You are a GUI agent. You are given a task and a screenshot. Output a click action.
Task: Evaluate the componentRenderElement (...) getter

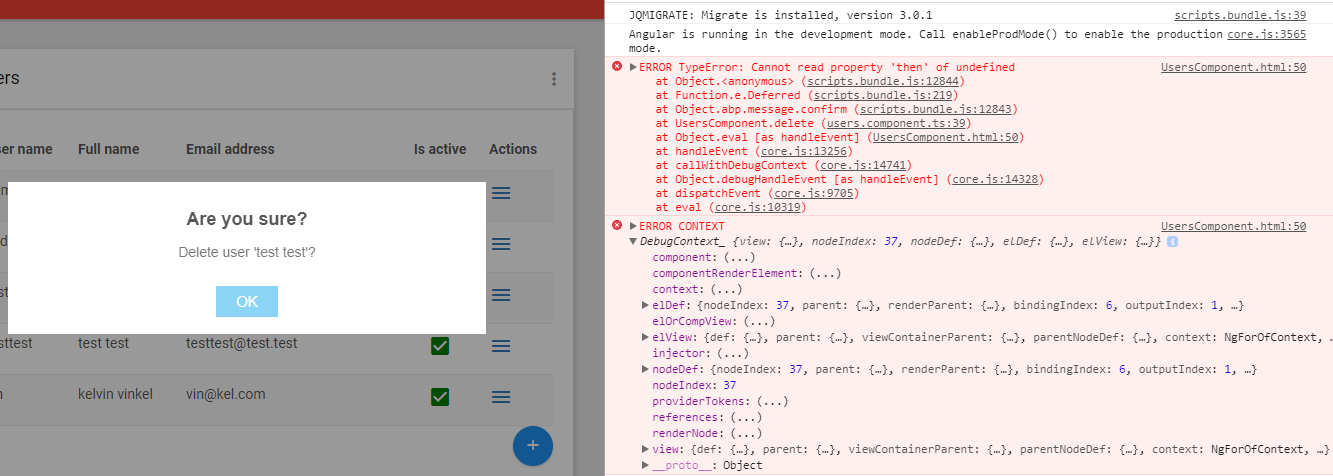click(825, 274)
